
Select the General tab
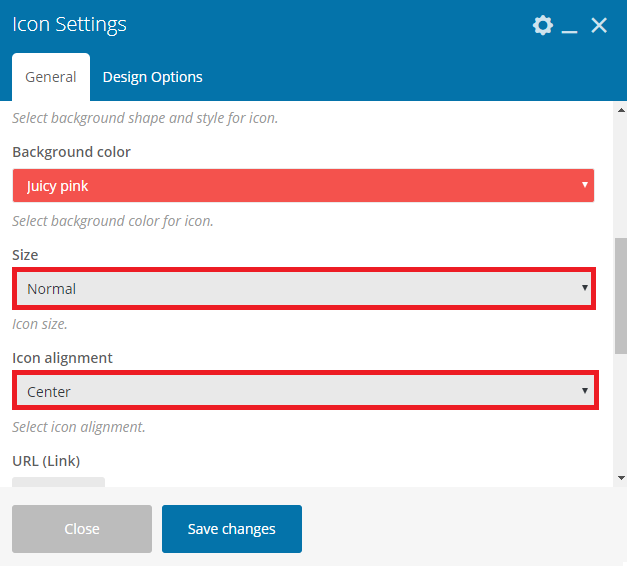[x=51, y=77]
